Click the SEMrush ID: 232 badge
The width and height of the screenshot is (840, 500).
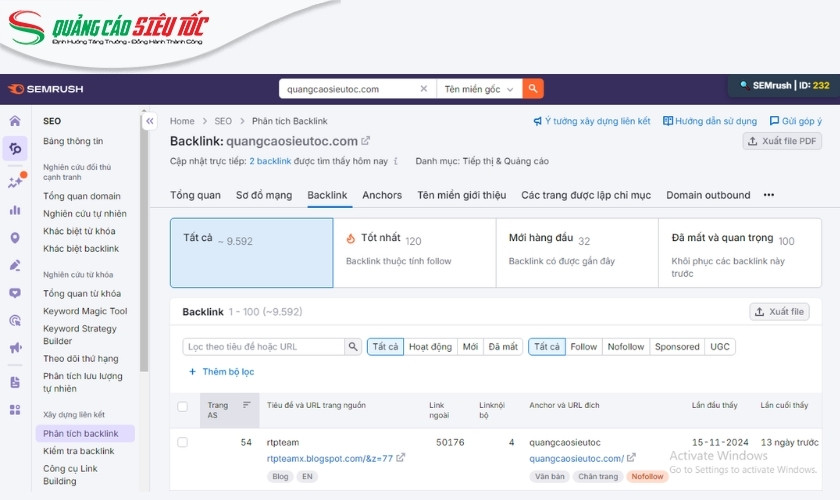pos(784,86)
